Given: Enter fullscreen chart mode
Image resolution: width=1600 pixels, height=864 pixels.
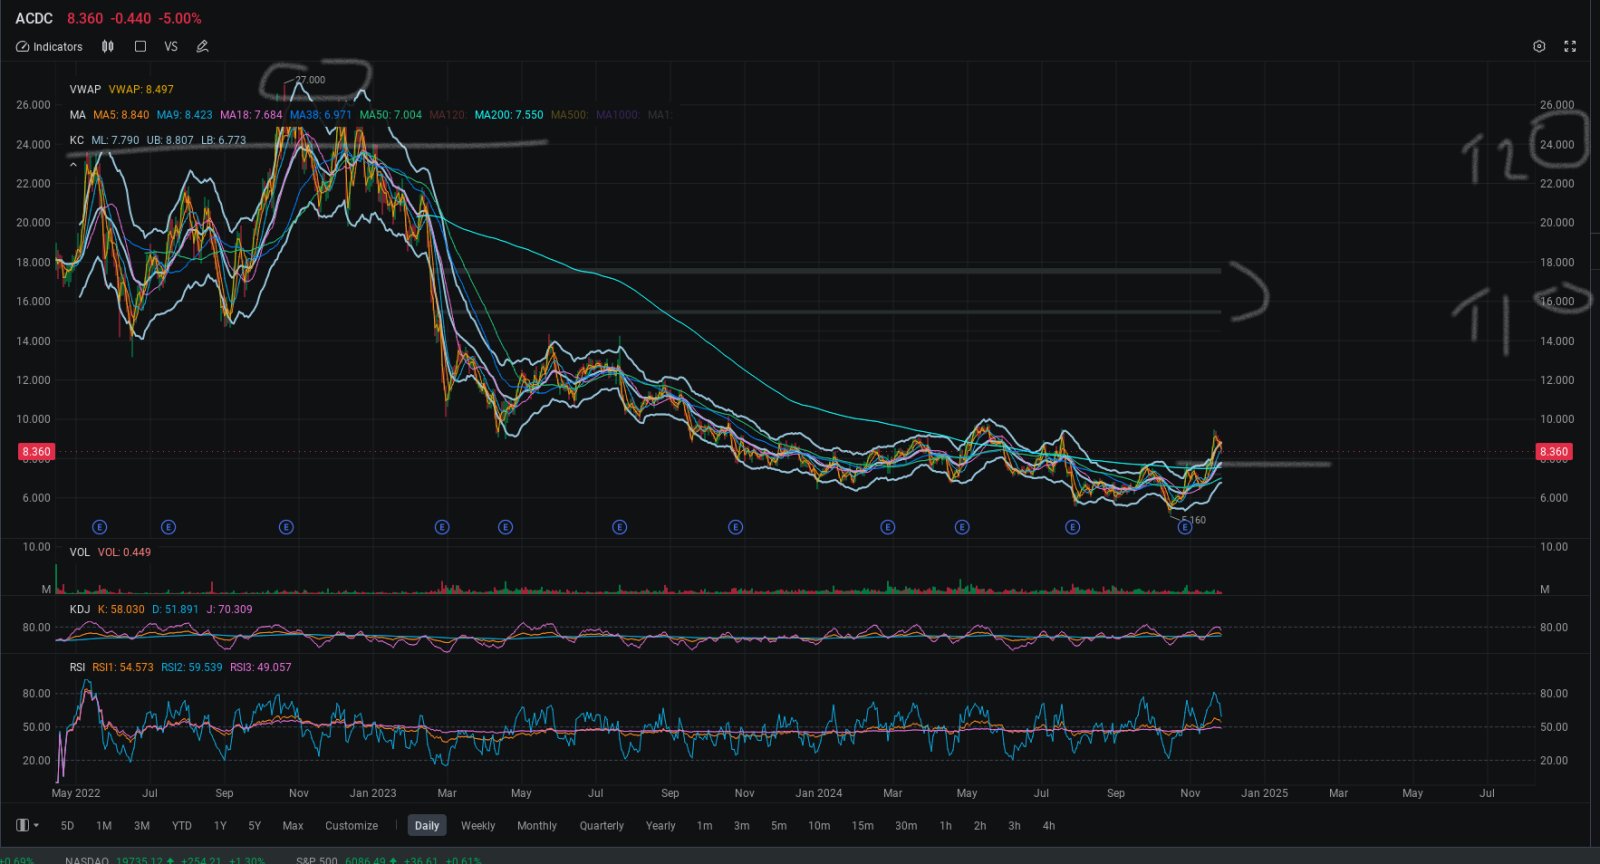Looking at the screenshot, I should coord(1570,47).
